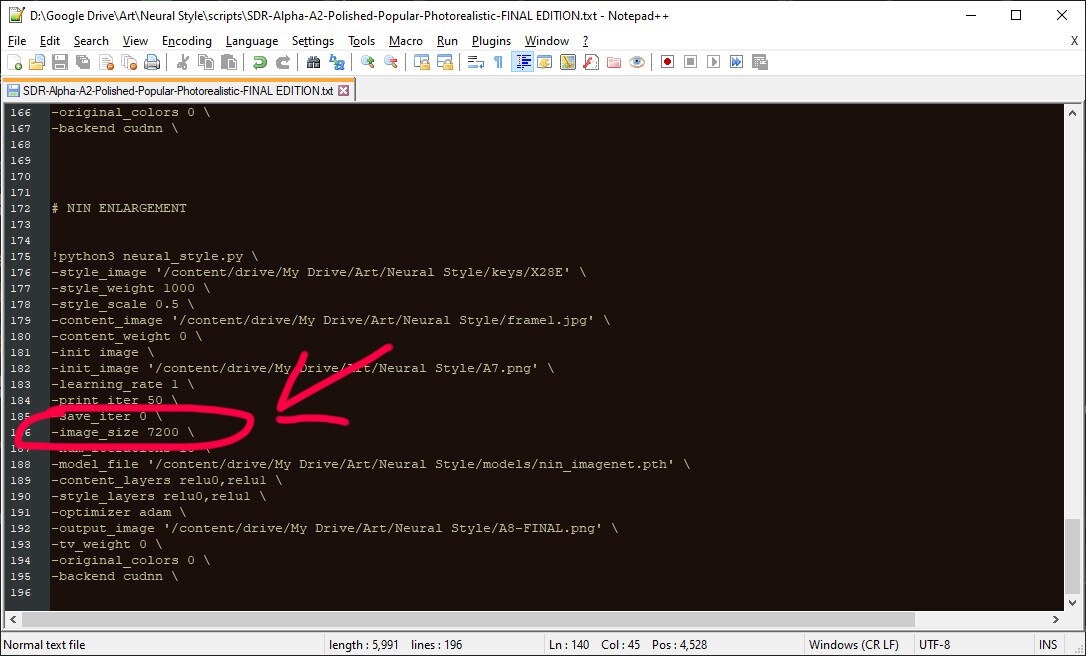Viewport: 1086px width, 656px height.
Task: Redo the action via toolbar arrow
Action: [283, 62]
